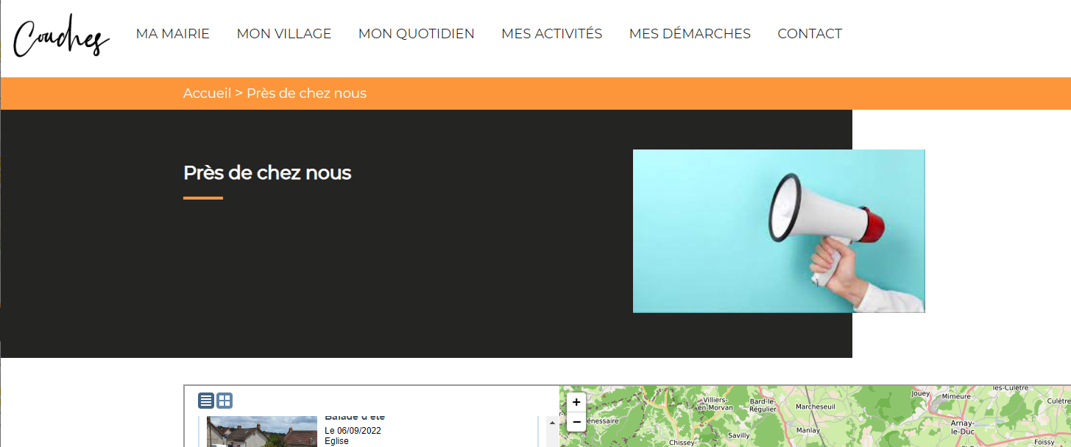This screenshot has width=1071, height=447.
Task: Click the 'Près de chez nous' page heading
Action: (267, 173)
